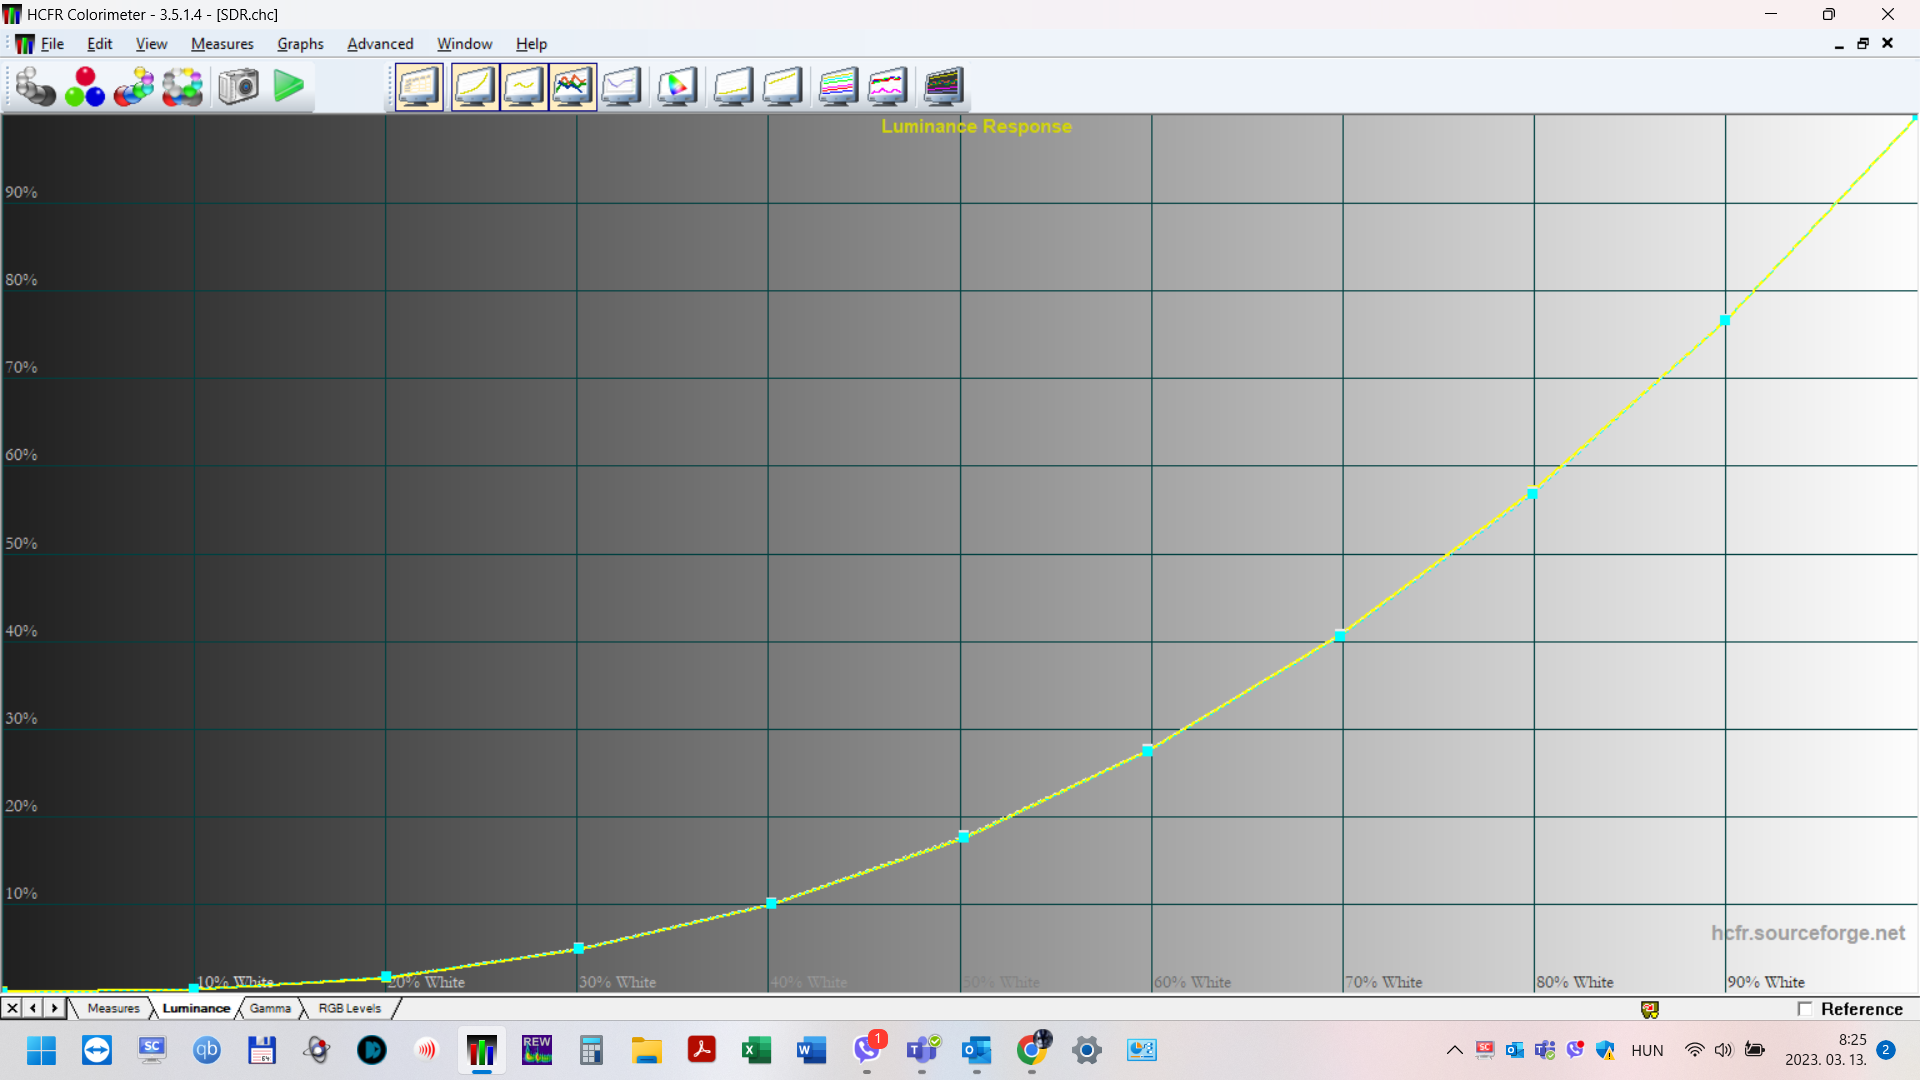
Task: Toggle the RGB levels graph icon
Action: tap(572, 87)
